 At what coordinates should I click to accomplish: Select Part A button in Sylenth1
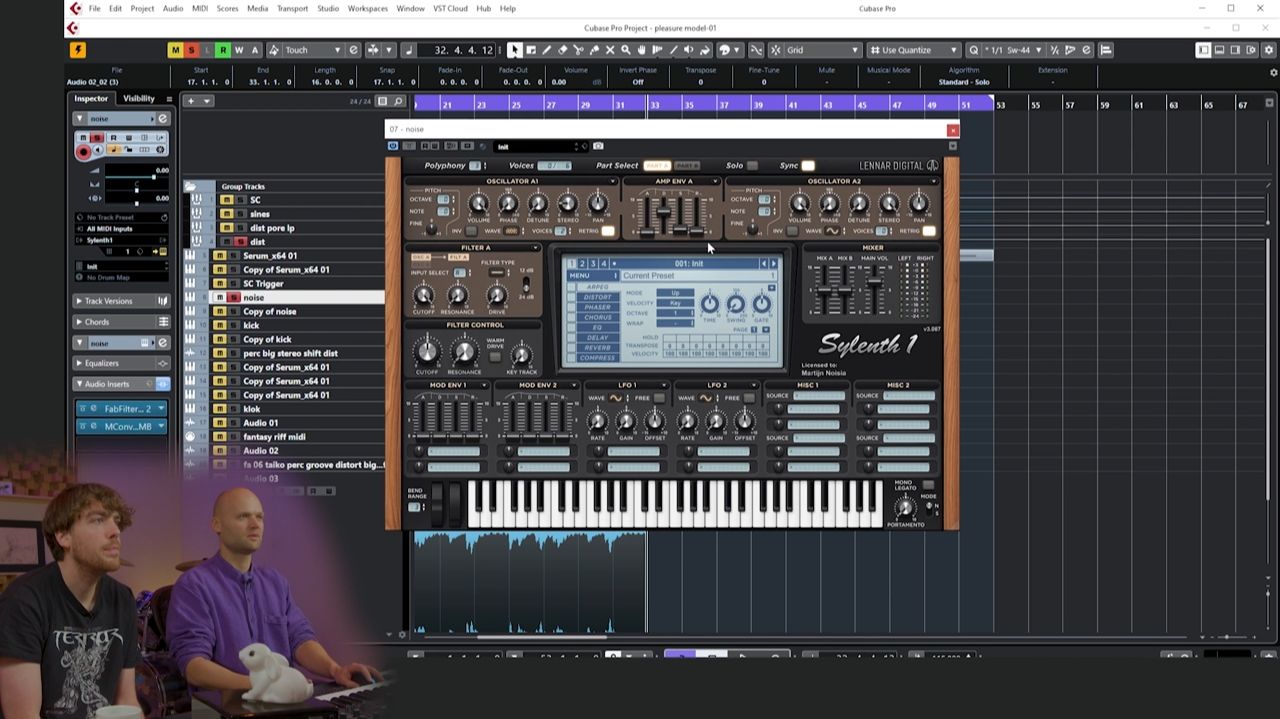[657, 165]
